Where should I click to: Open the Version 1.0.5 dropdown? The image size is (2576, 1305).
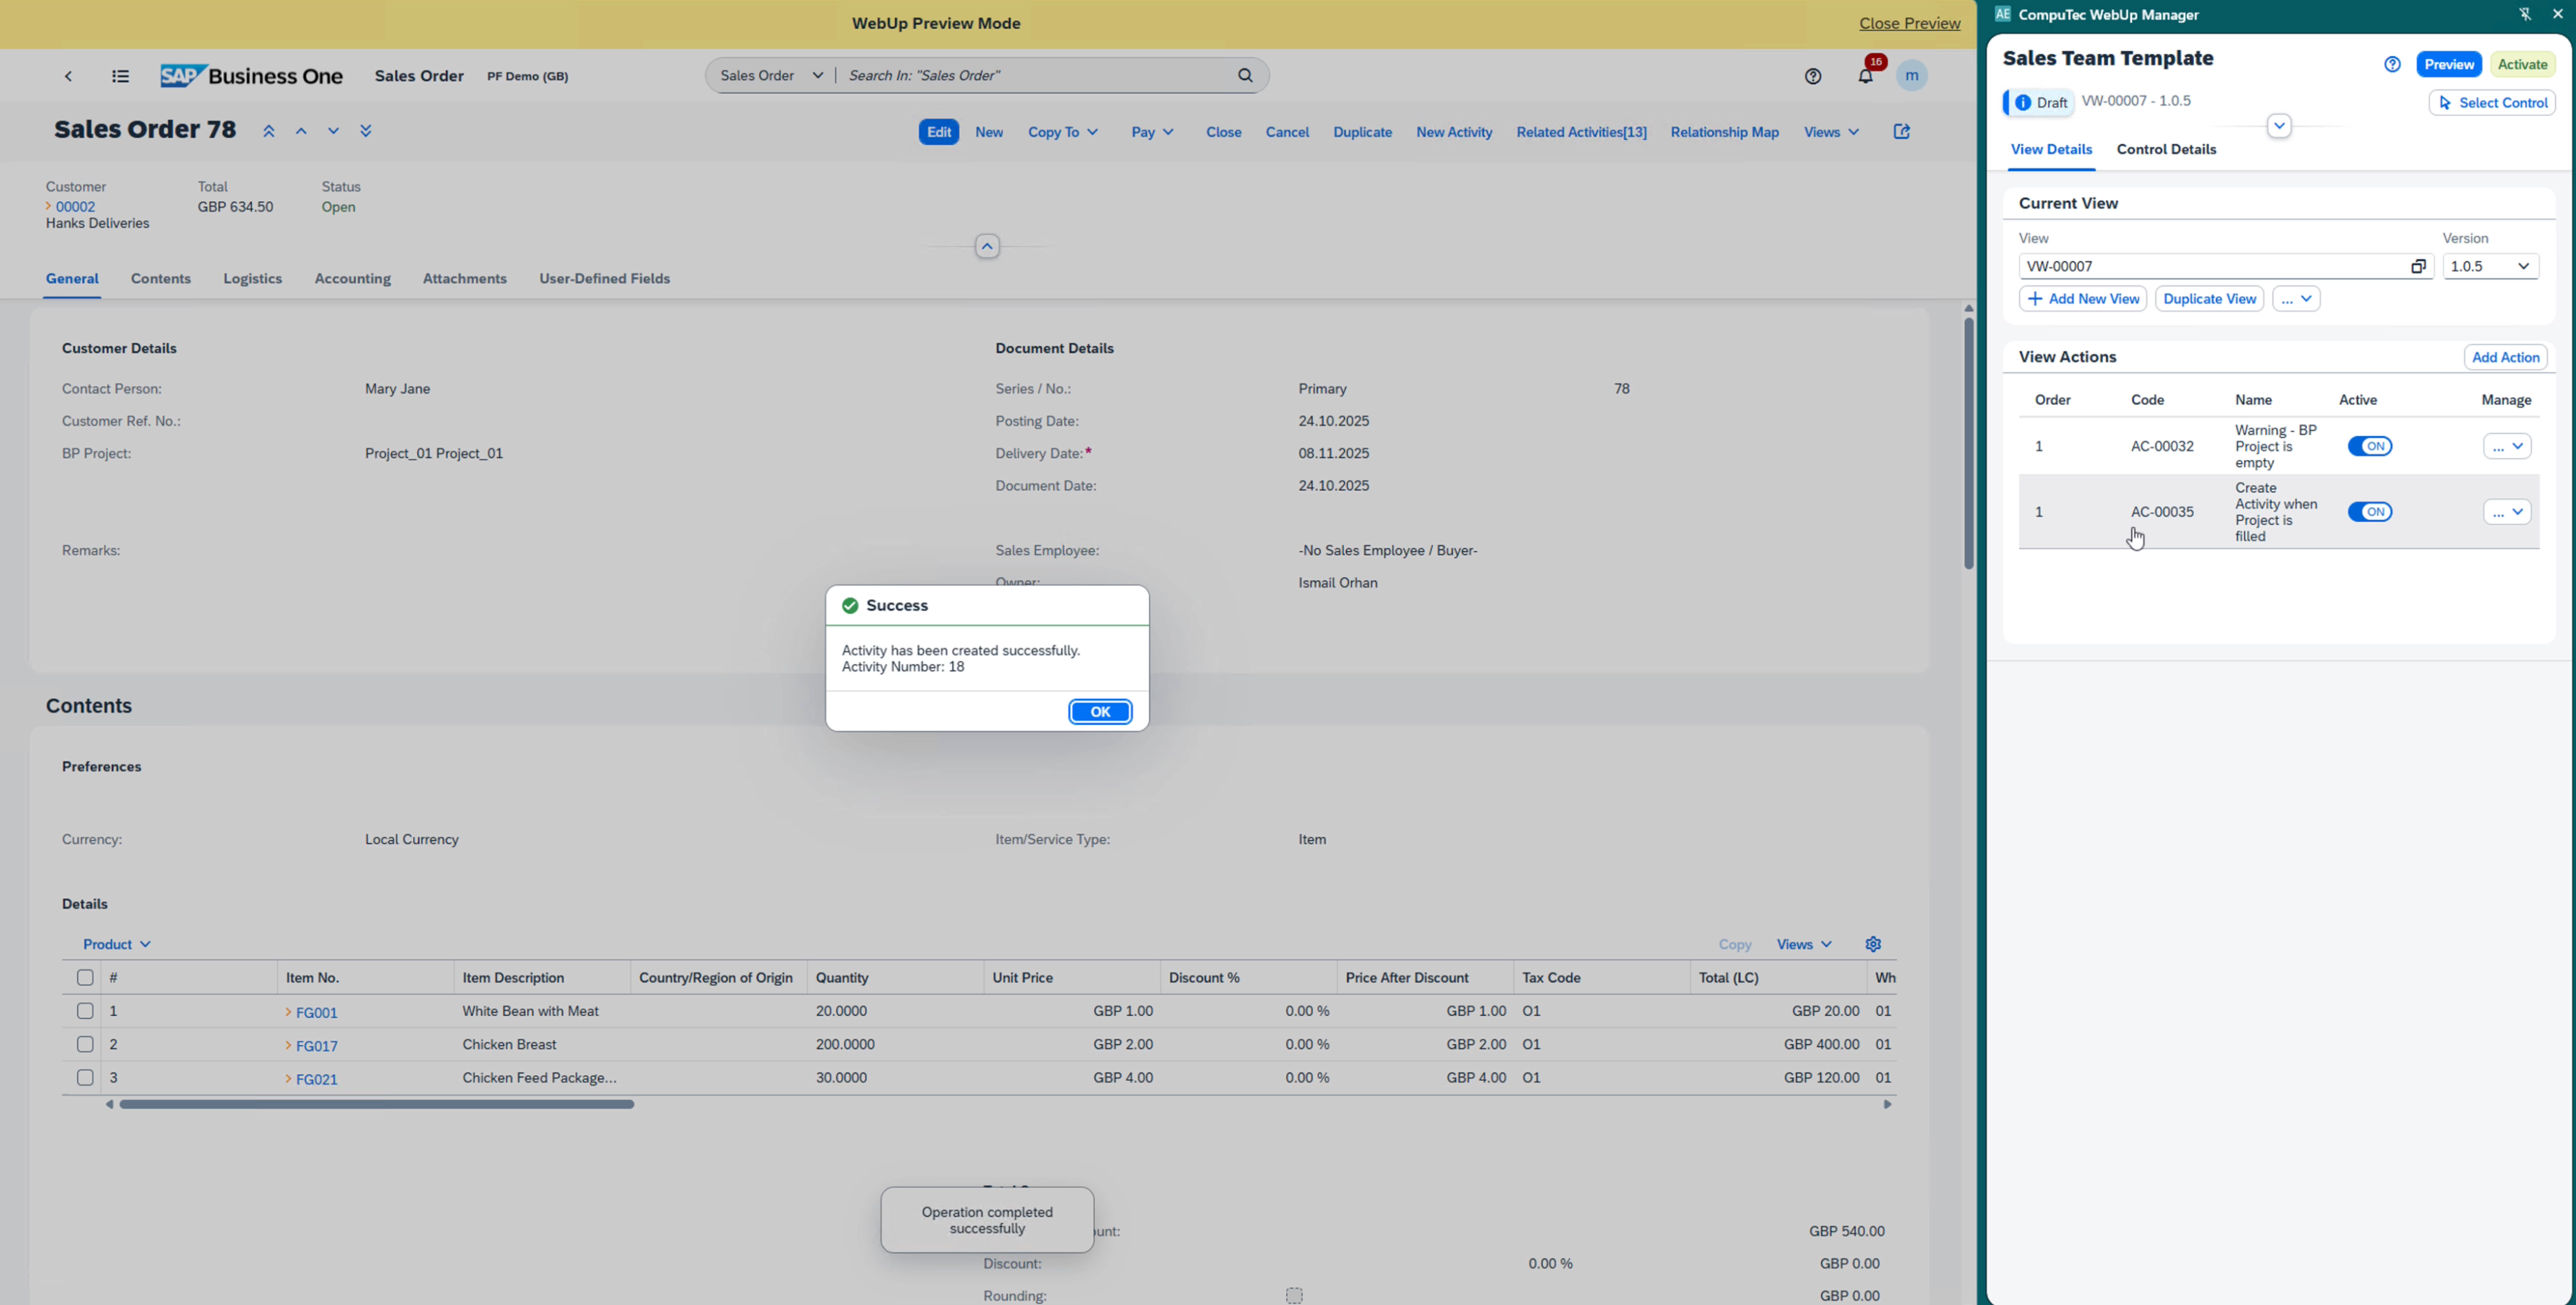2490,266
